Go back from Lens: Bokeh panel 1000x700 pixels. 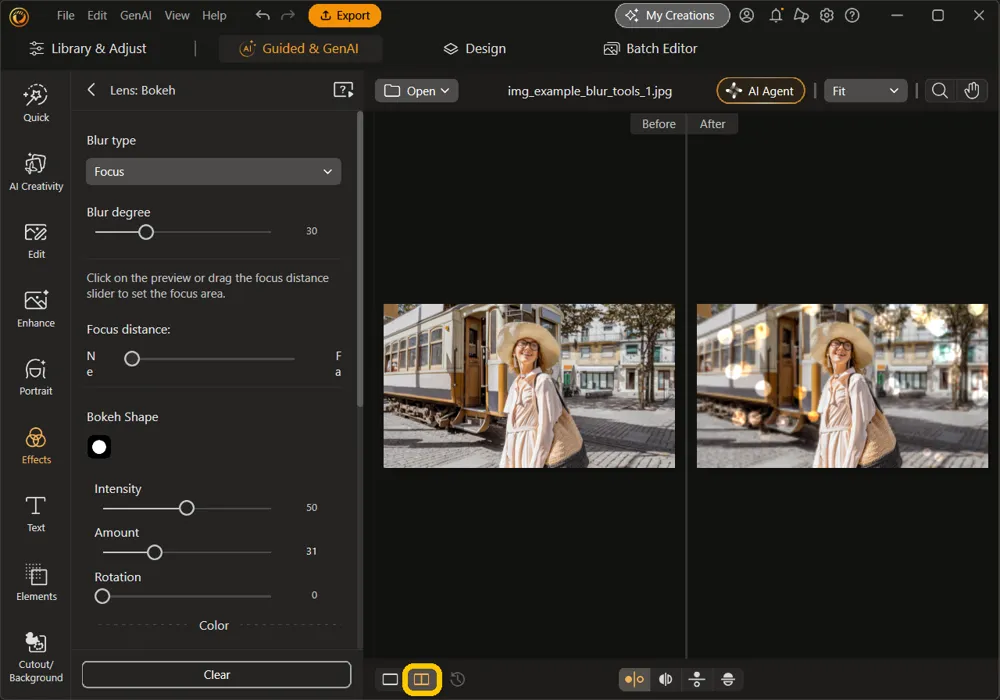[91, 90]
